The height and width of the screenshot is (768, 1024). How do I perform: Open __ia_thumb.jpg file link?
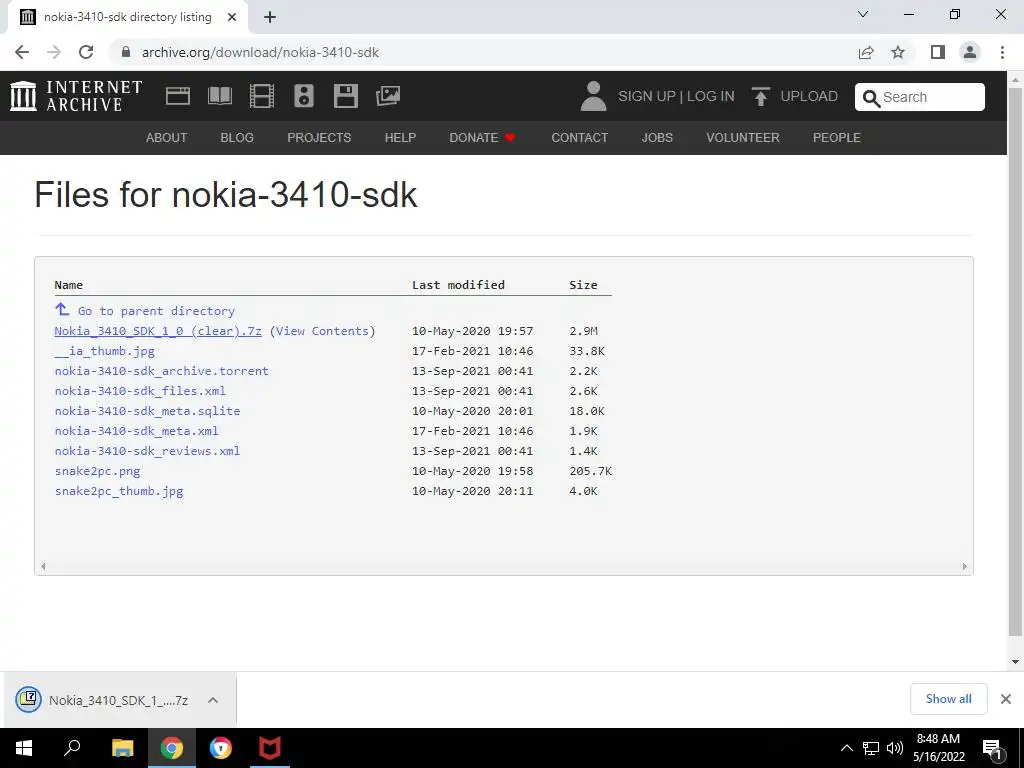point(104,351)
